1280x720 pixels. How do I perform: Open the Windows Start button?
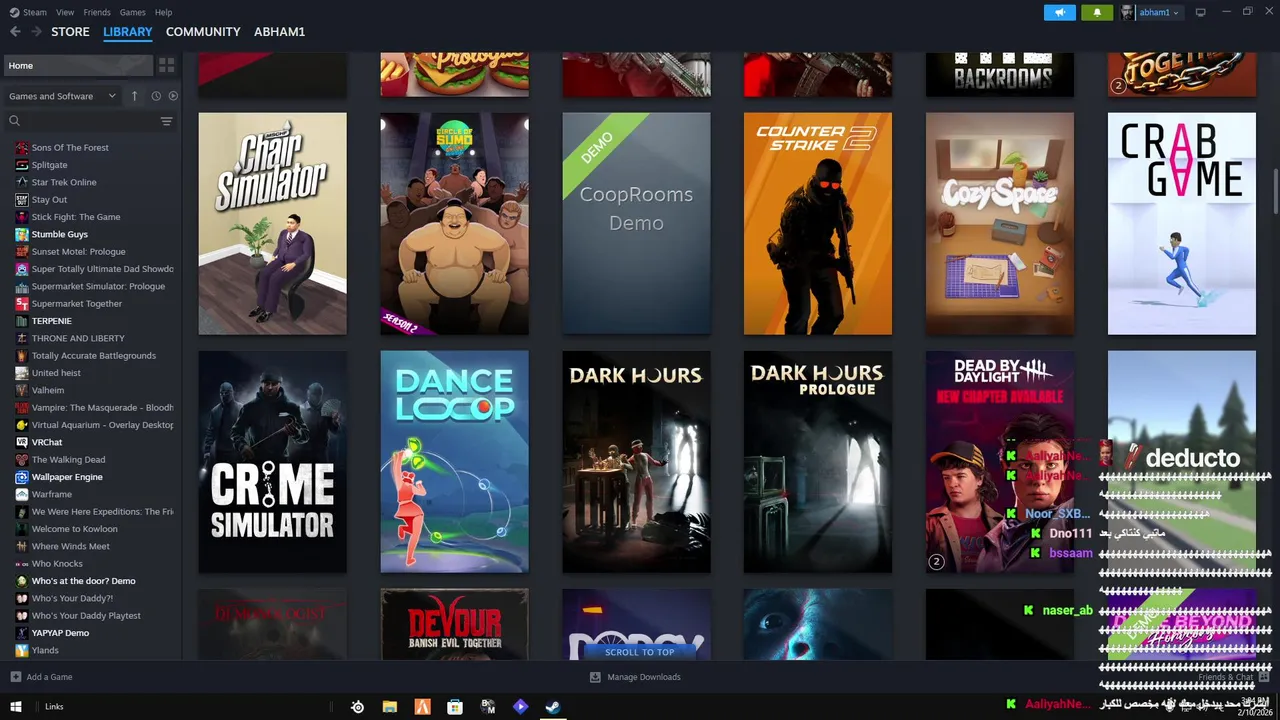coord(15,706)
